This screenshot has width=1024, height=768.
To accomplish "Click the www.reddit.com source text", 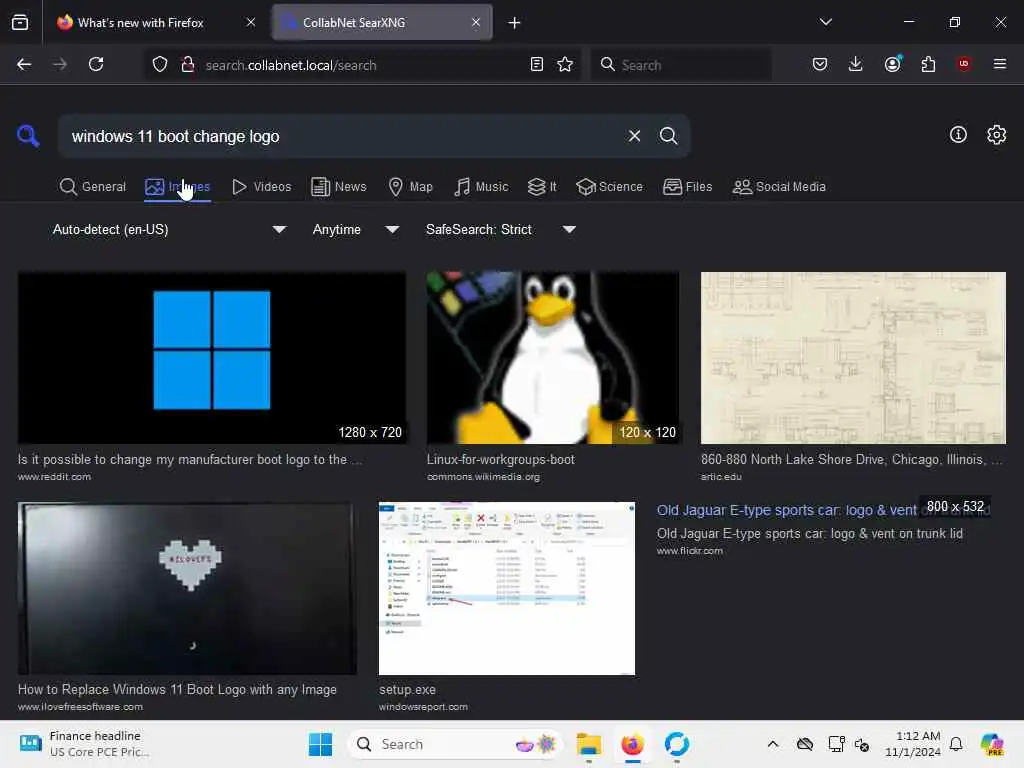I will pos(54,477).
